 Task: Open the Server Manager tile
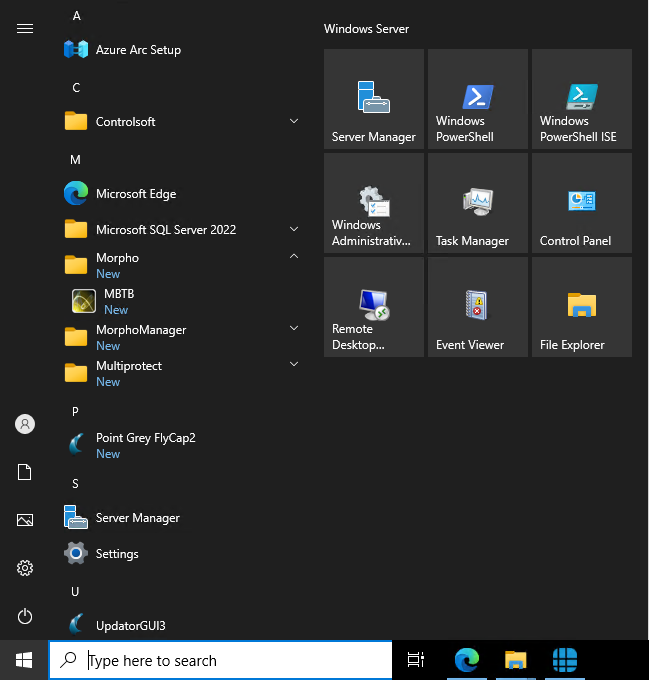pyautogui.click(x=374, y=99)
